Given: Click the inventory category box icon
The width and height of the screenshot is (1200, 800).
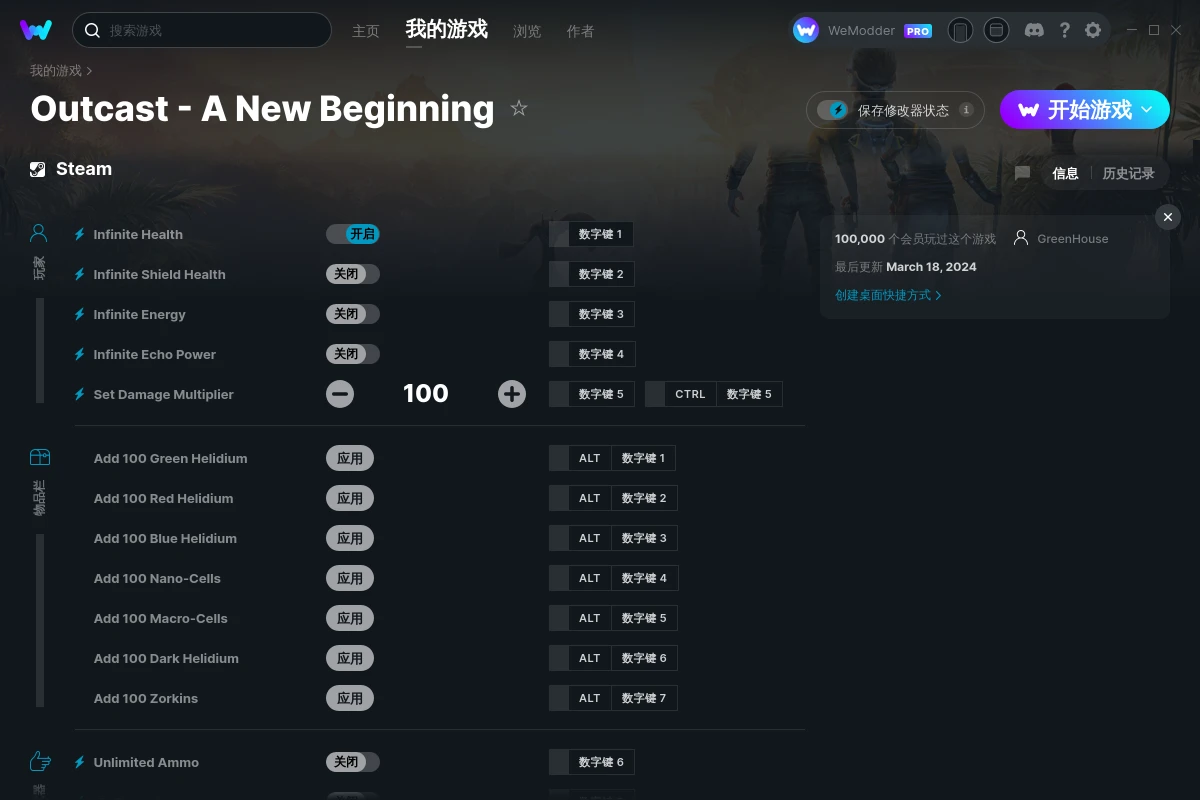Looking at the screenshot, I should click(39, 457).
